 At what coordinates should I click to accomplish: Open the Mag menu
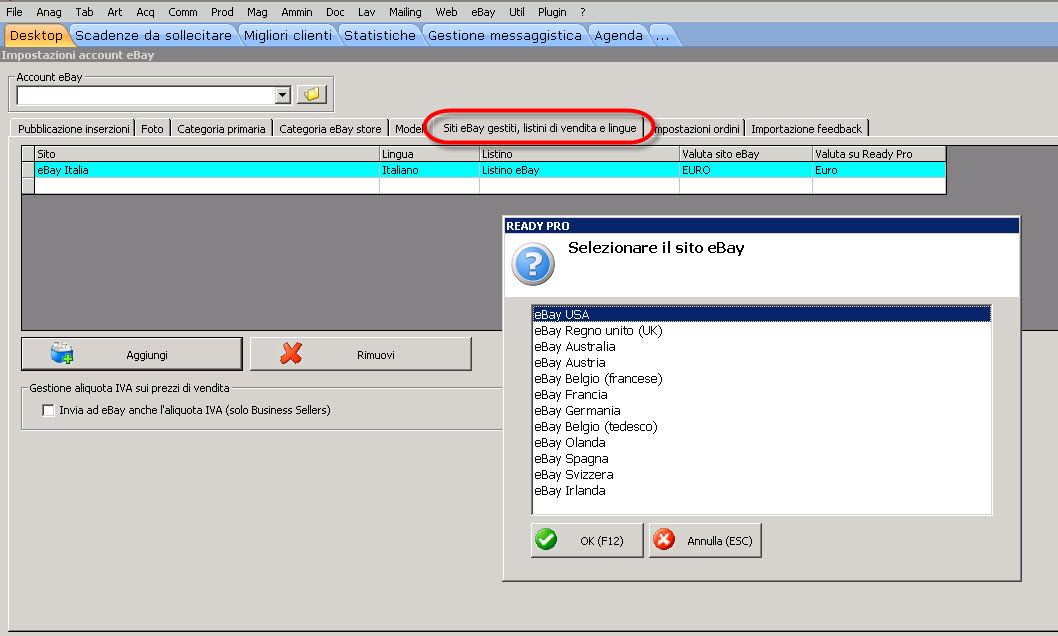click(x=257, y=12)
